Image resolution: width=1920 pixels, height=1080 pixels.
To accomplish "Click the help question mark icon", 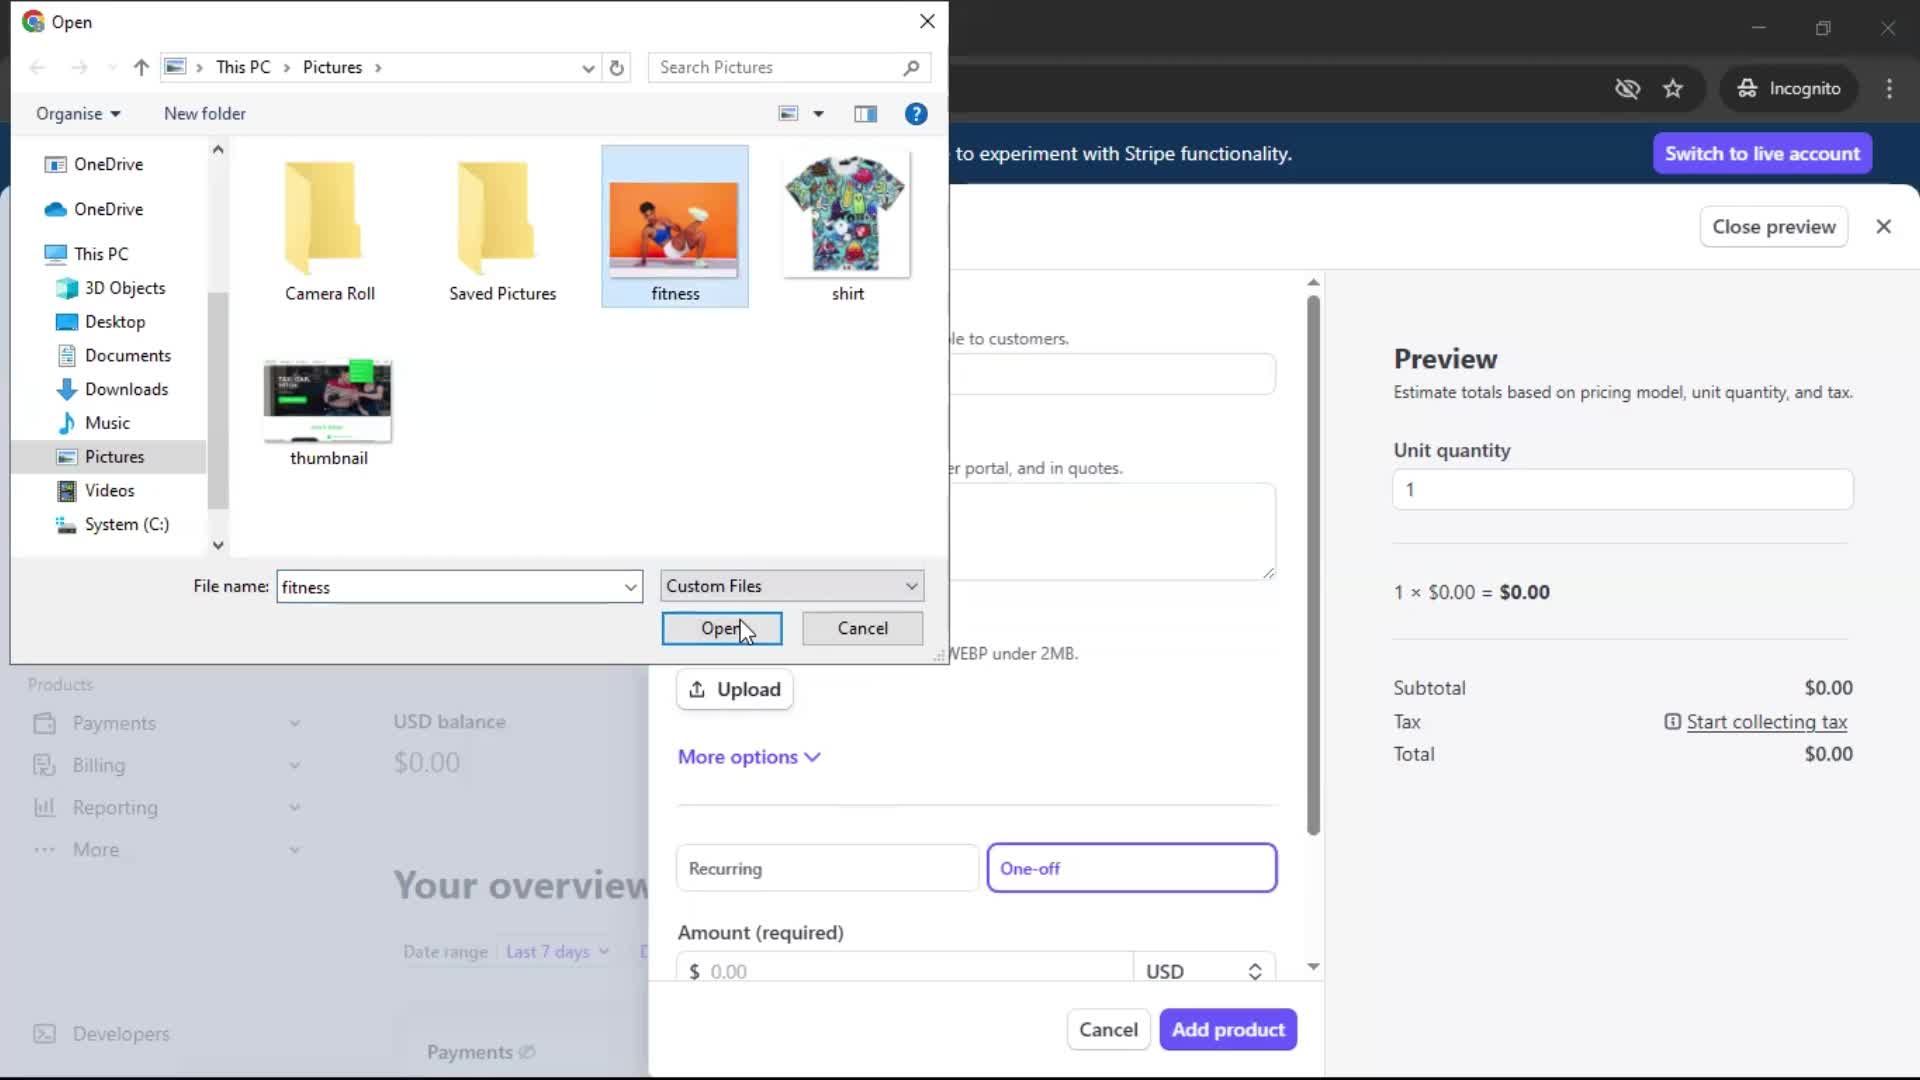I will click(x=915, y=114).
